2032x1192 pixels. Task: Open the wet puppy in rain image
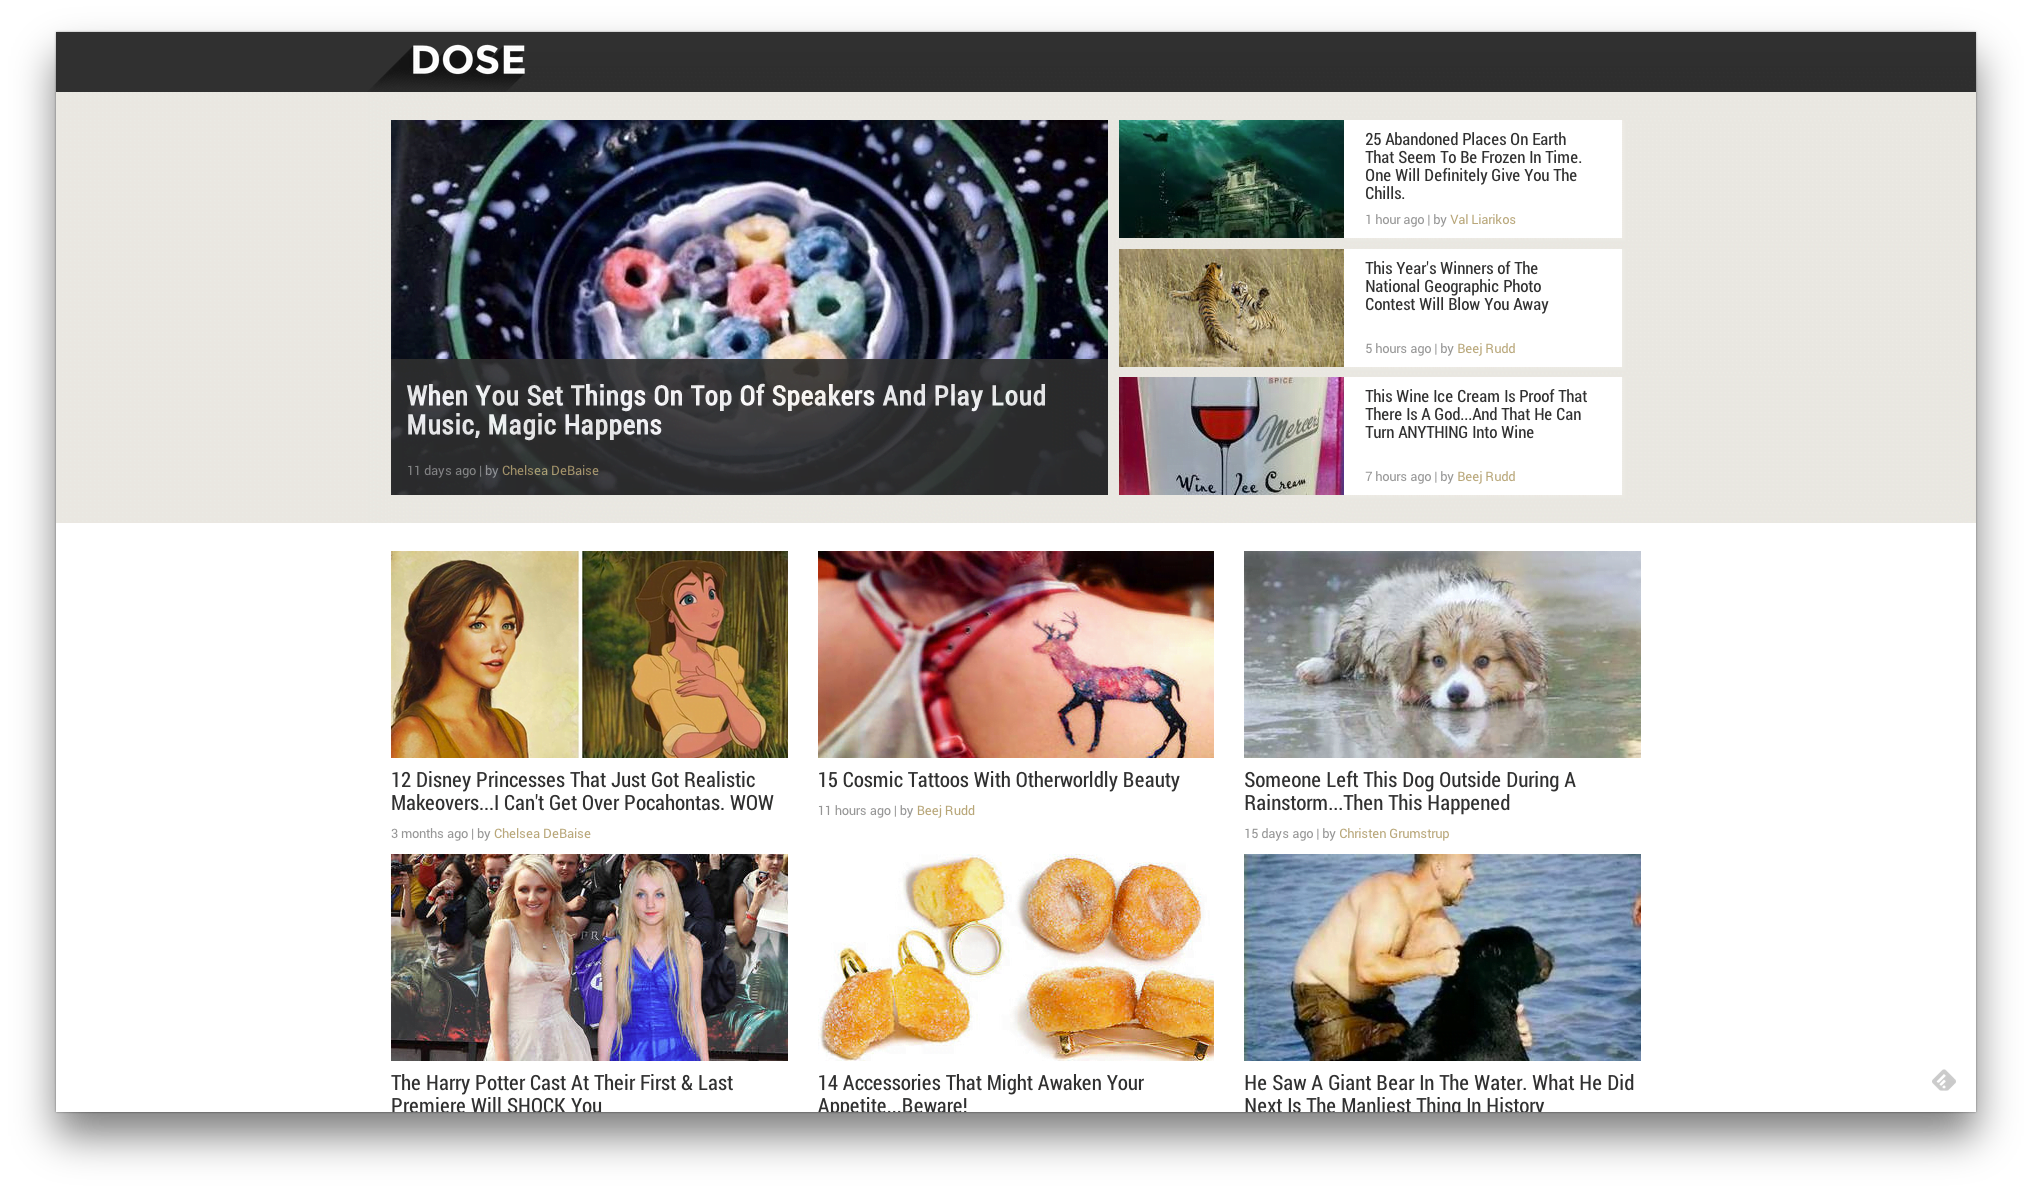pos(1442,654)
